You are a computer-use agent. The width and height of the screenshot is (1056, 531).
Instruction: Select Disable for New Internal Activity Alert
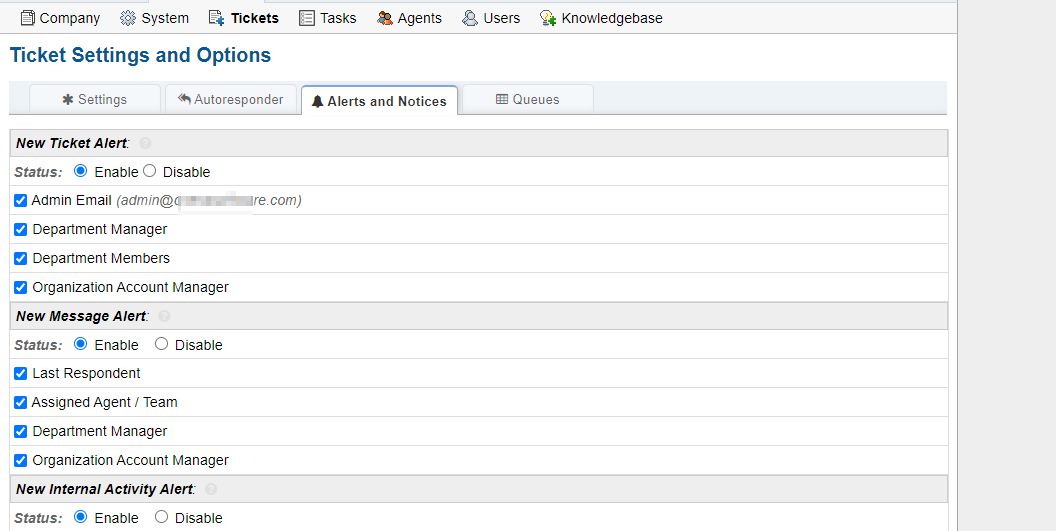point(162,517)
